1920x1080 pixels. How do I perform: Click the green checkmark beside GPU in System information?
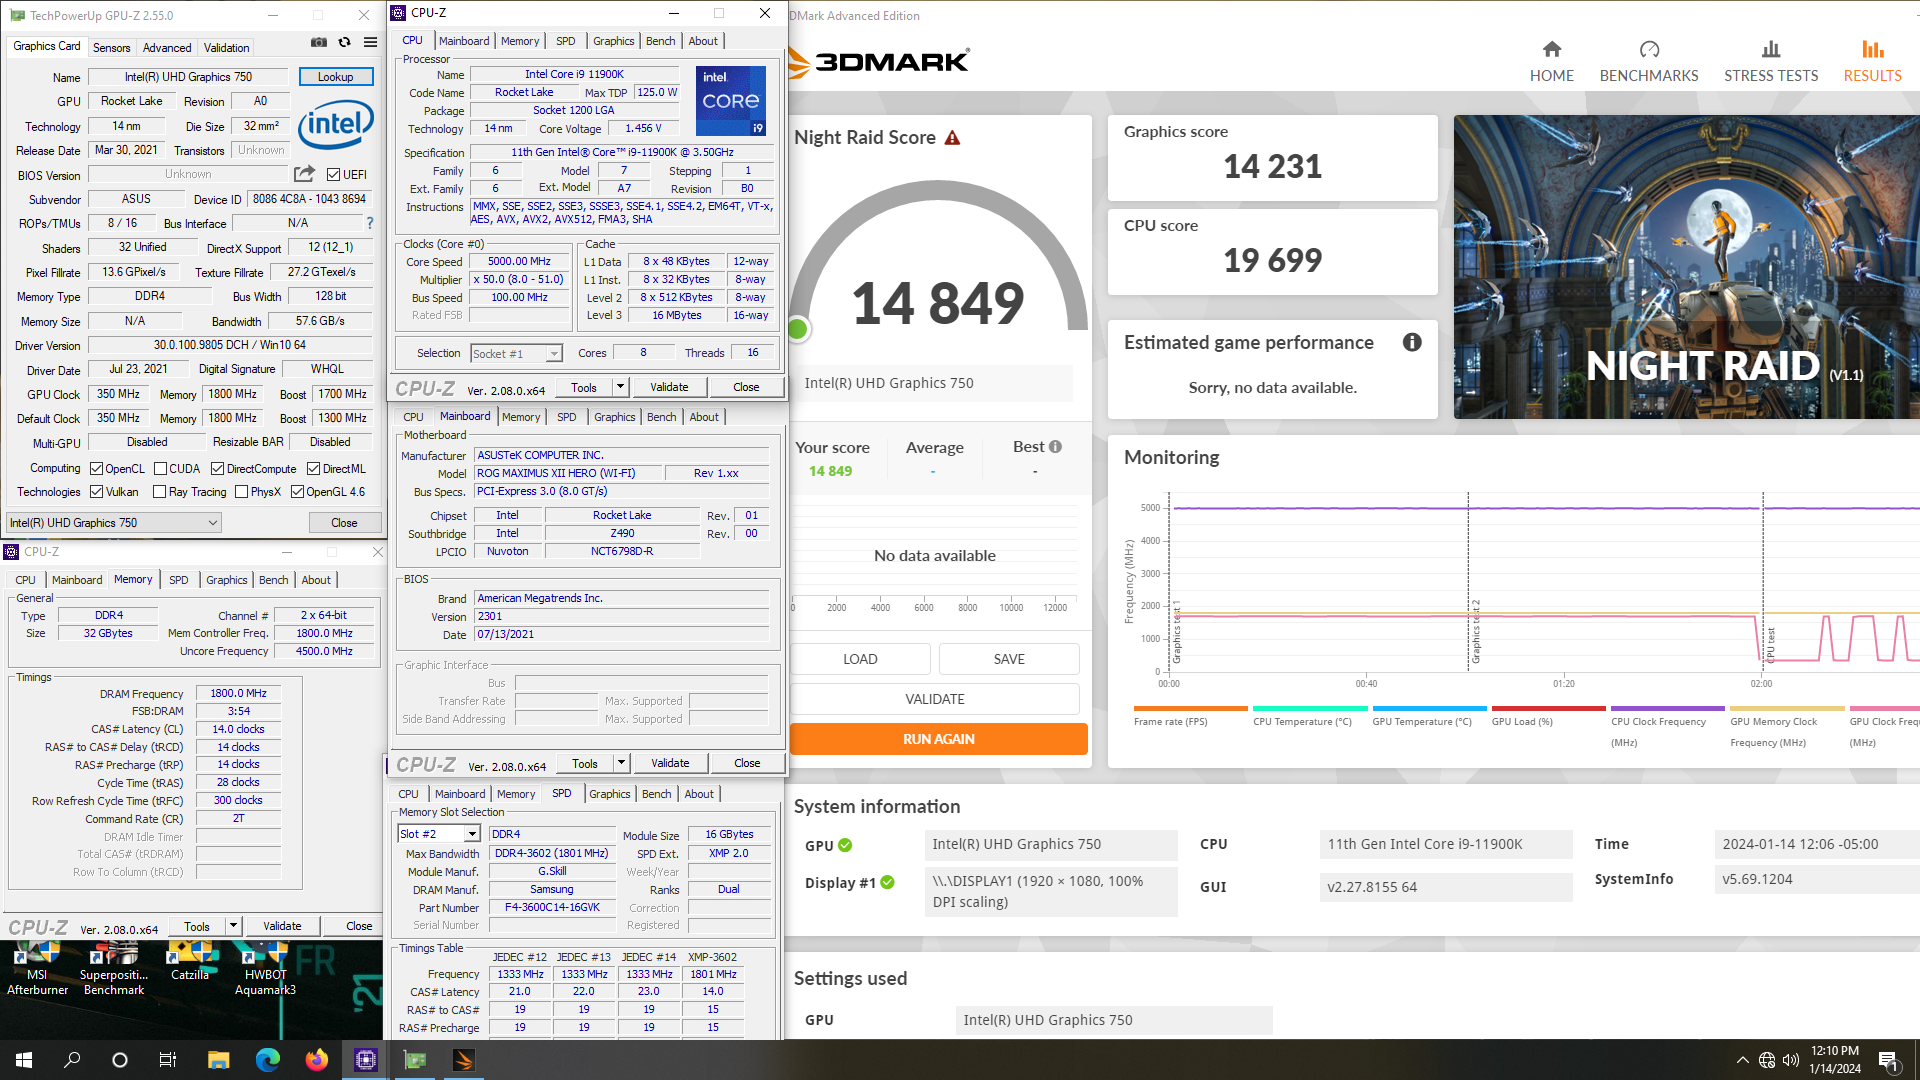[845, 845]
